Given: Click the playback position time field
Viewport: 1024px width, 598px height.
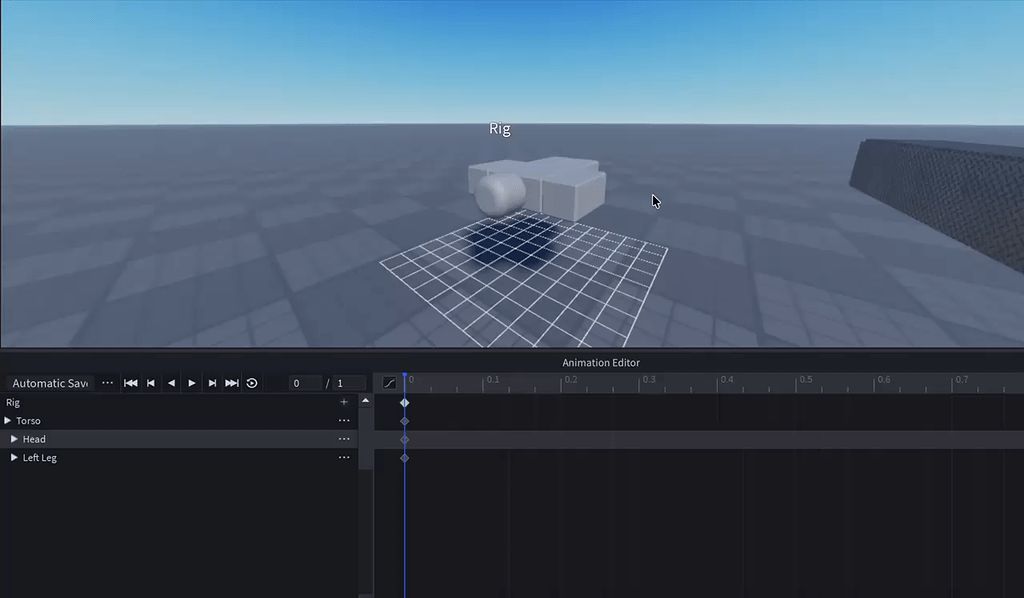Looking at the screenshot, I should pyautogui.click(x=307, y=383).
